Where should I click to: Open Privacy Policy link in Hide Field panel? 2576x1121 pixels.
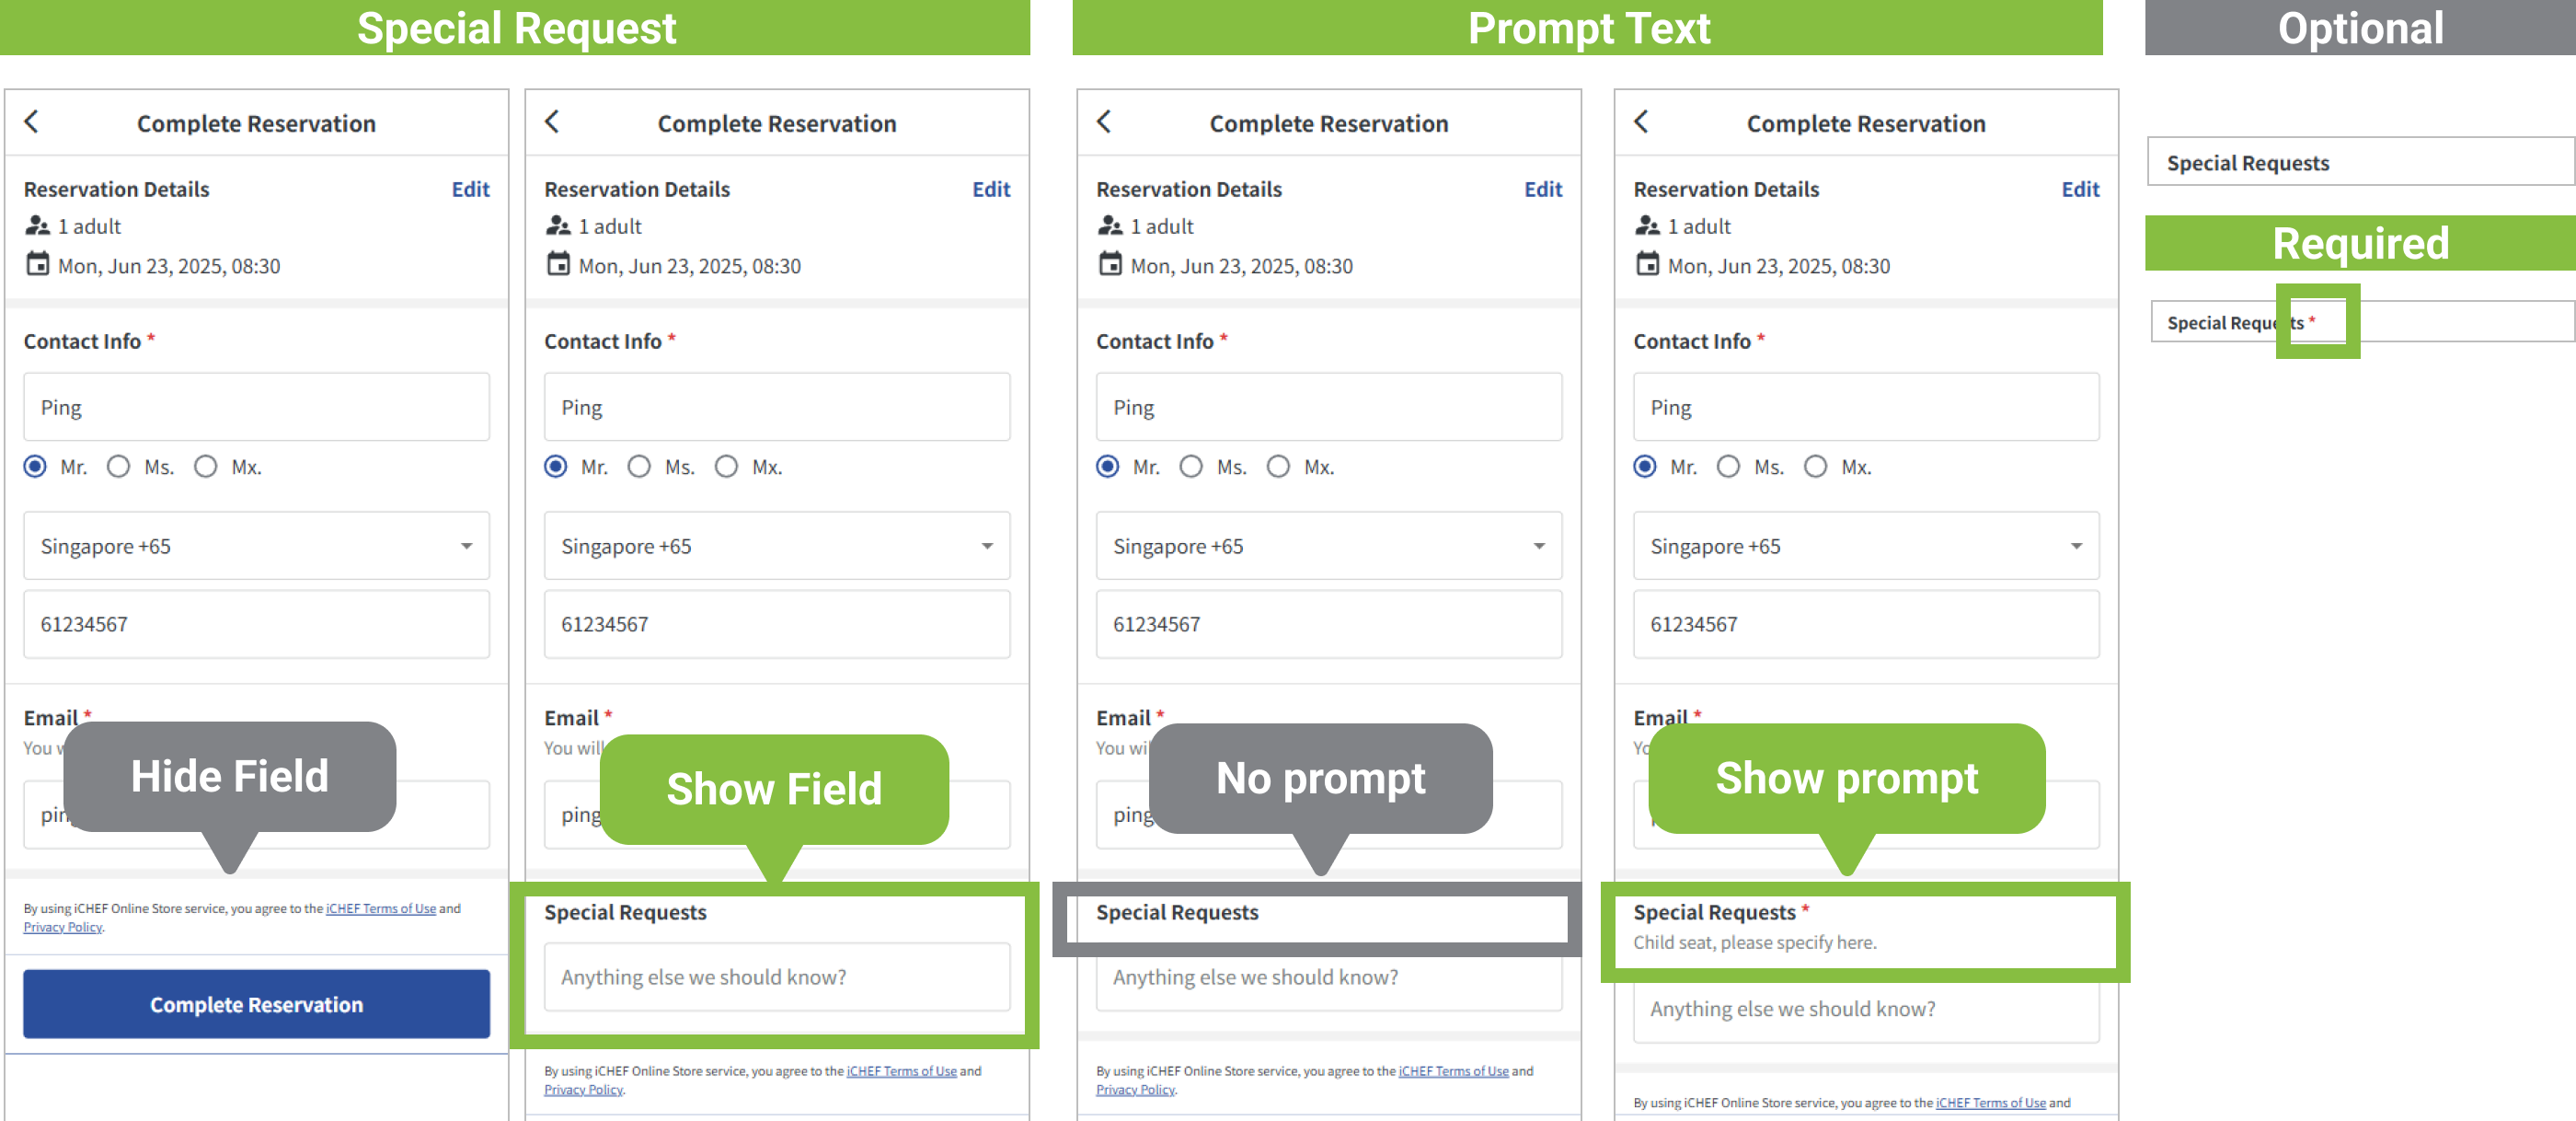63,928
